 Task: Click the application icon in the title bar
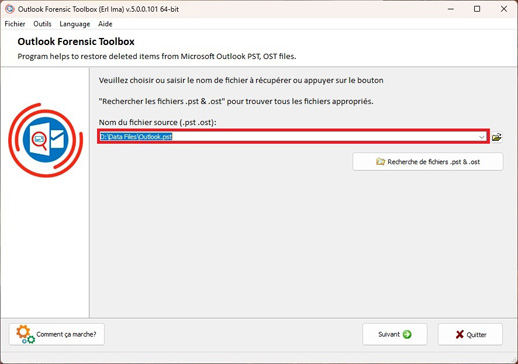click(x=10, y=9)
